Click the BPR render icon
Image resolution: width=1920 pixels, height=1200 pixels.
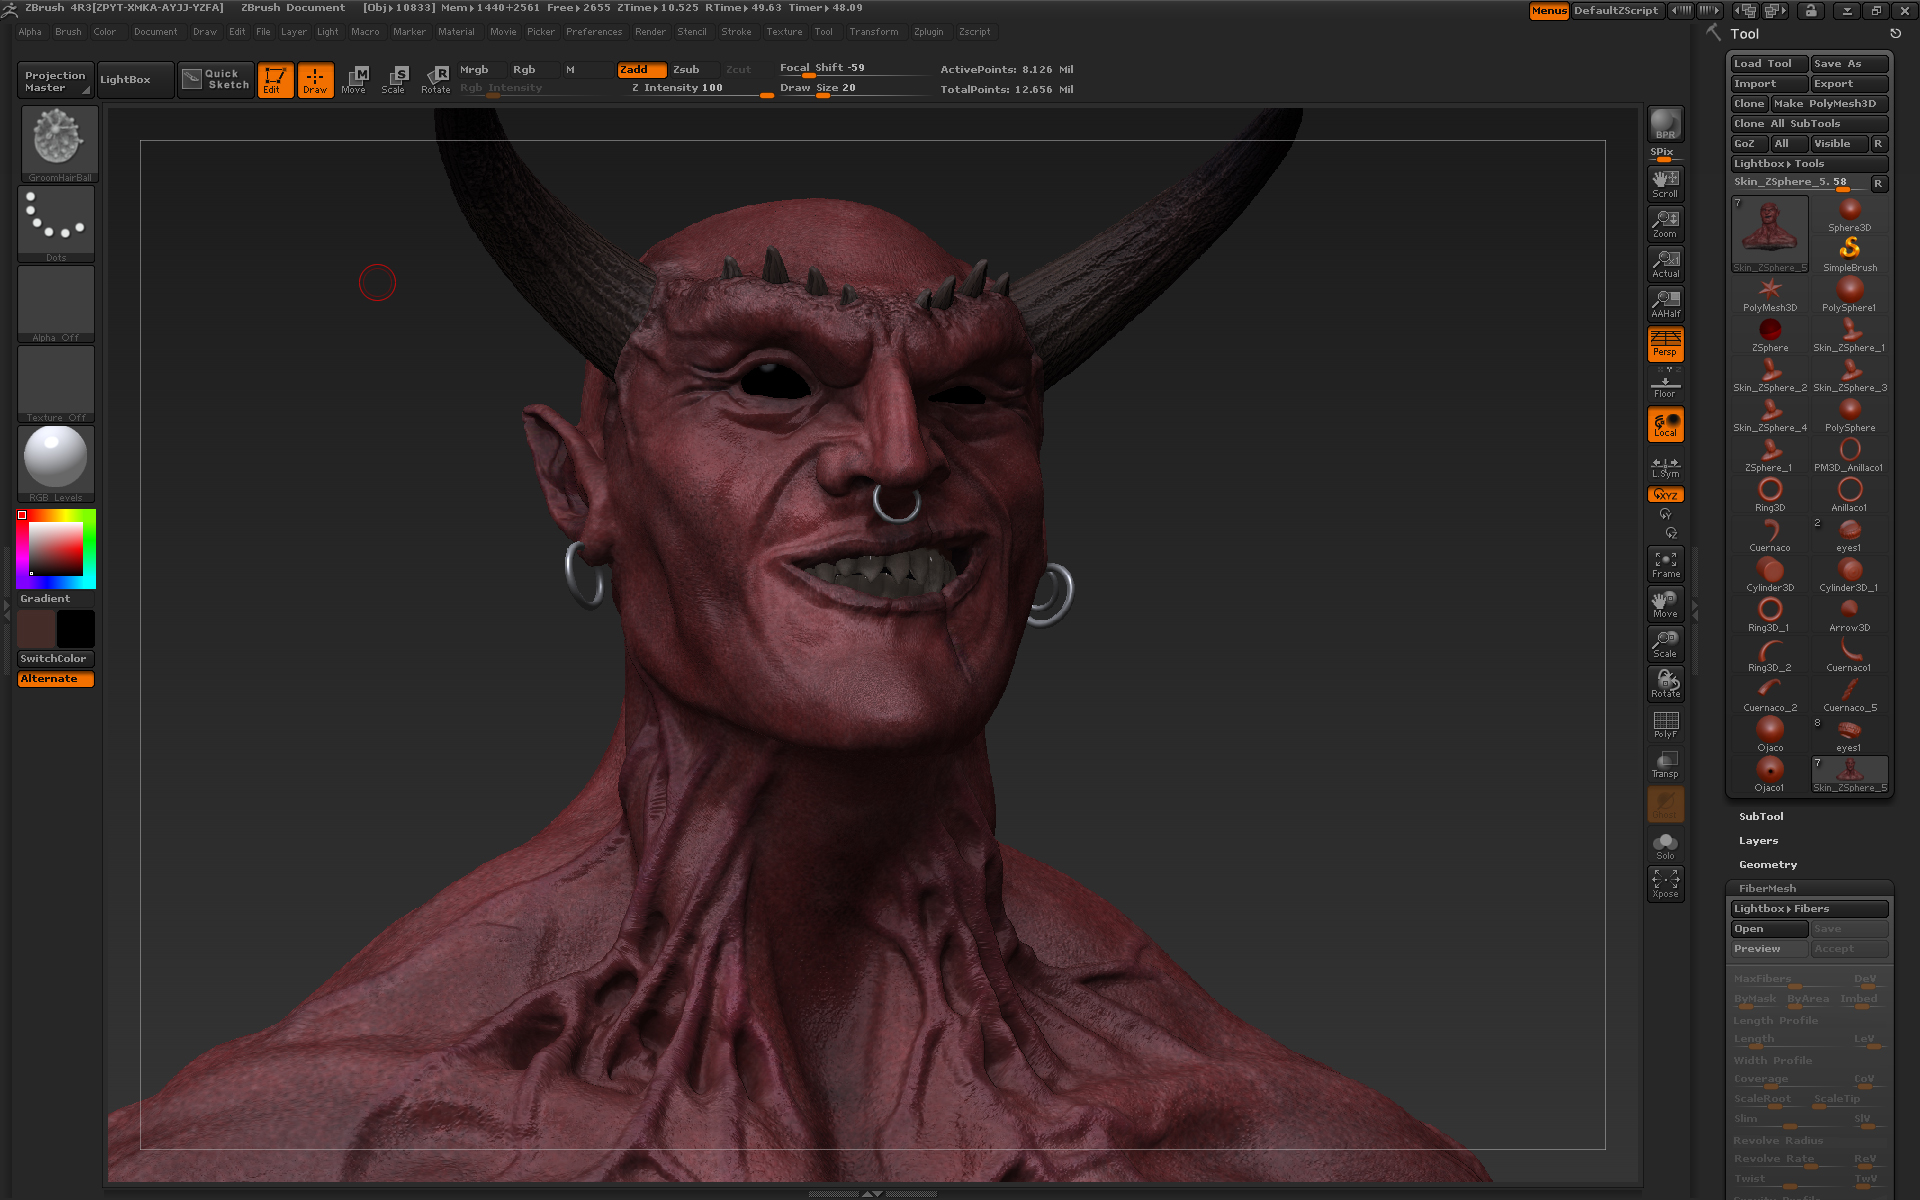point(1665,124)
